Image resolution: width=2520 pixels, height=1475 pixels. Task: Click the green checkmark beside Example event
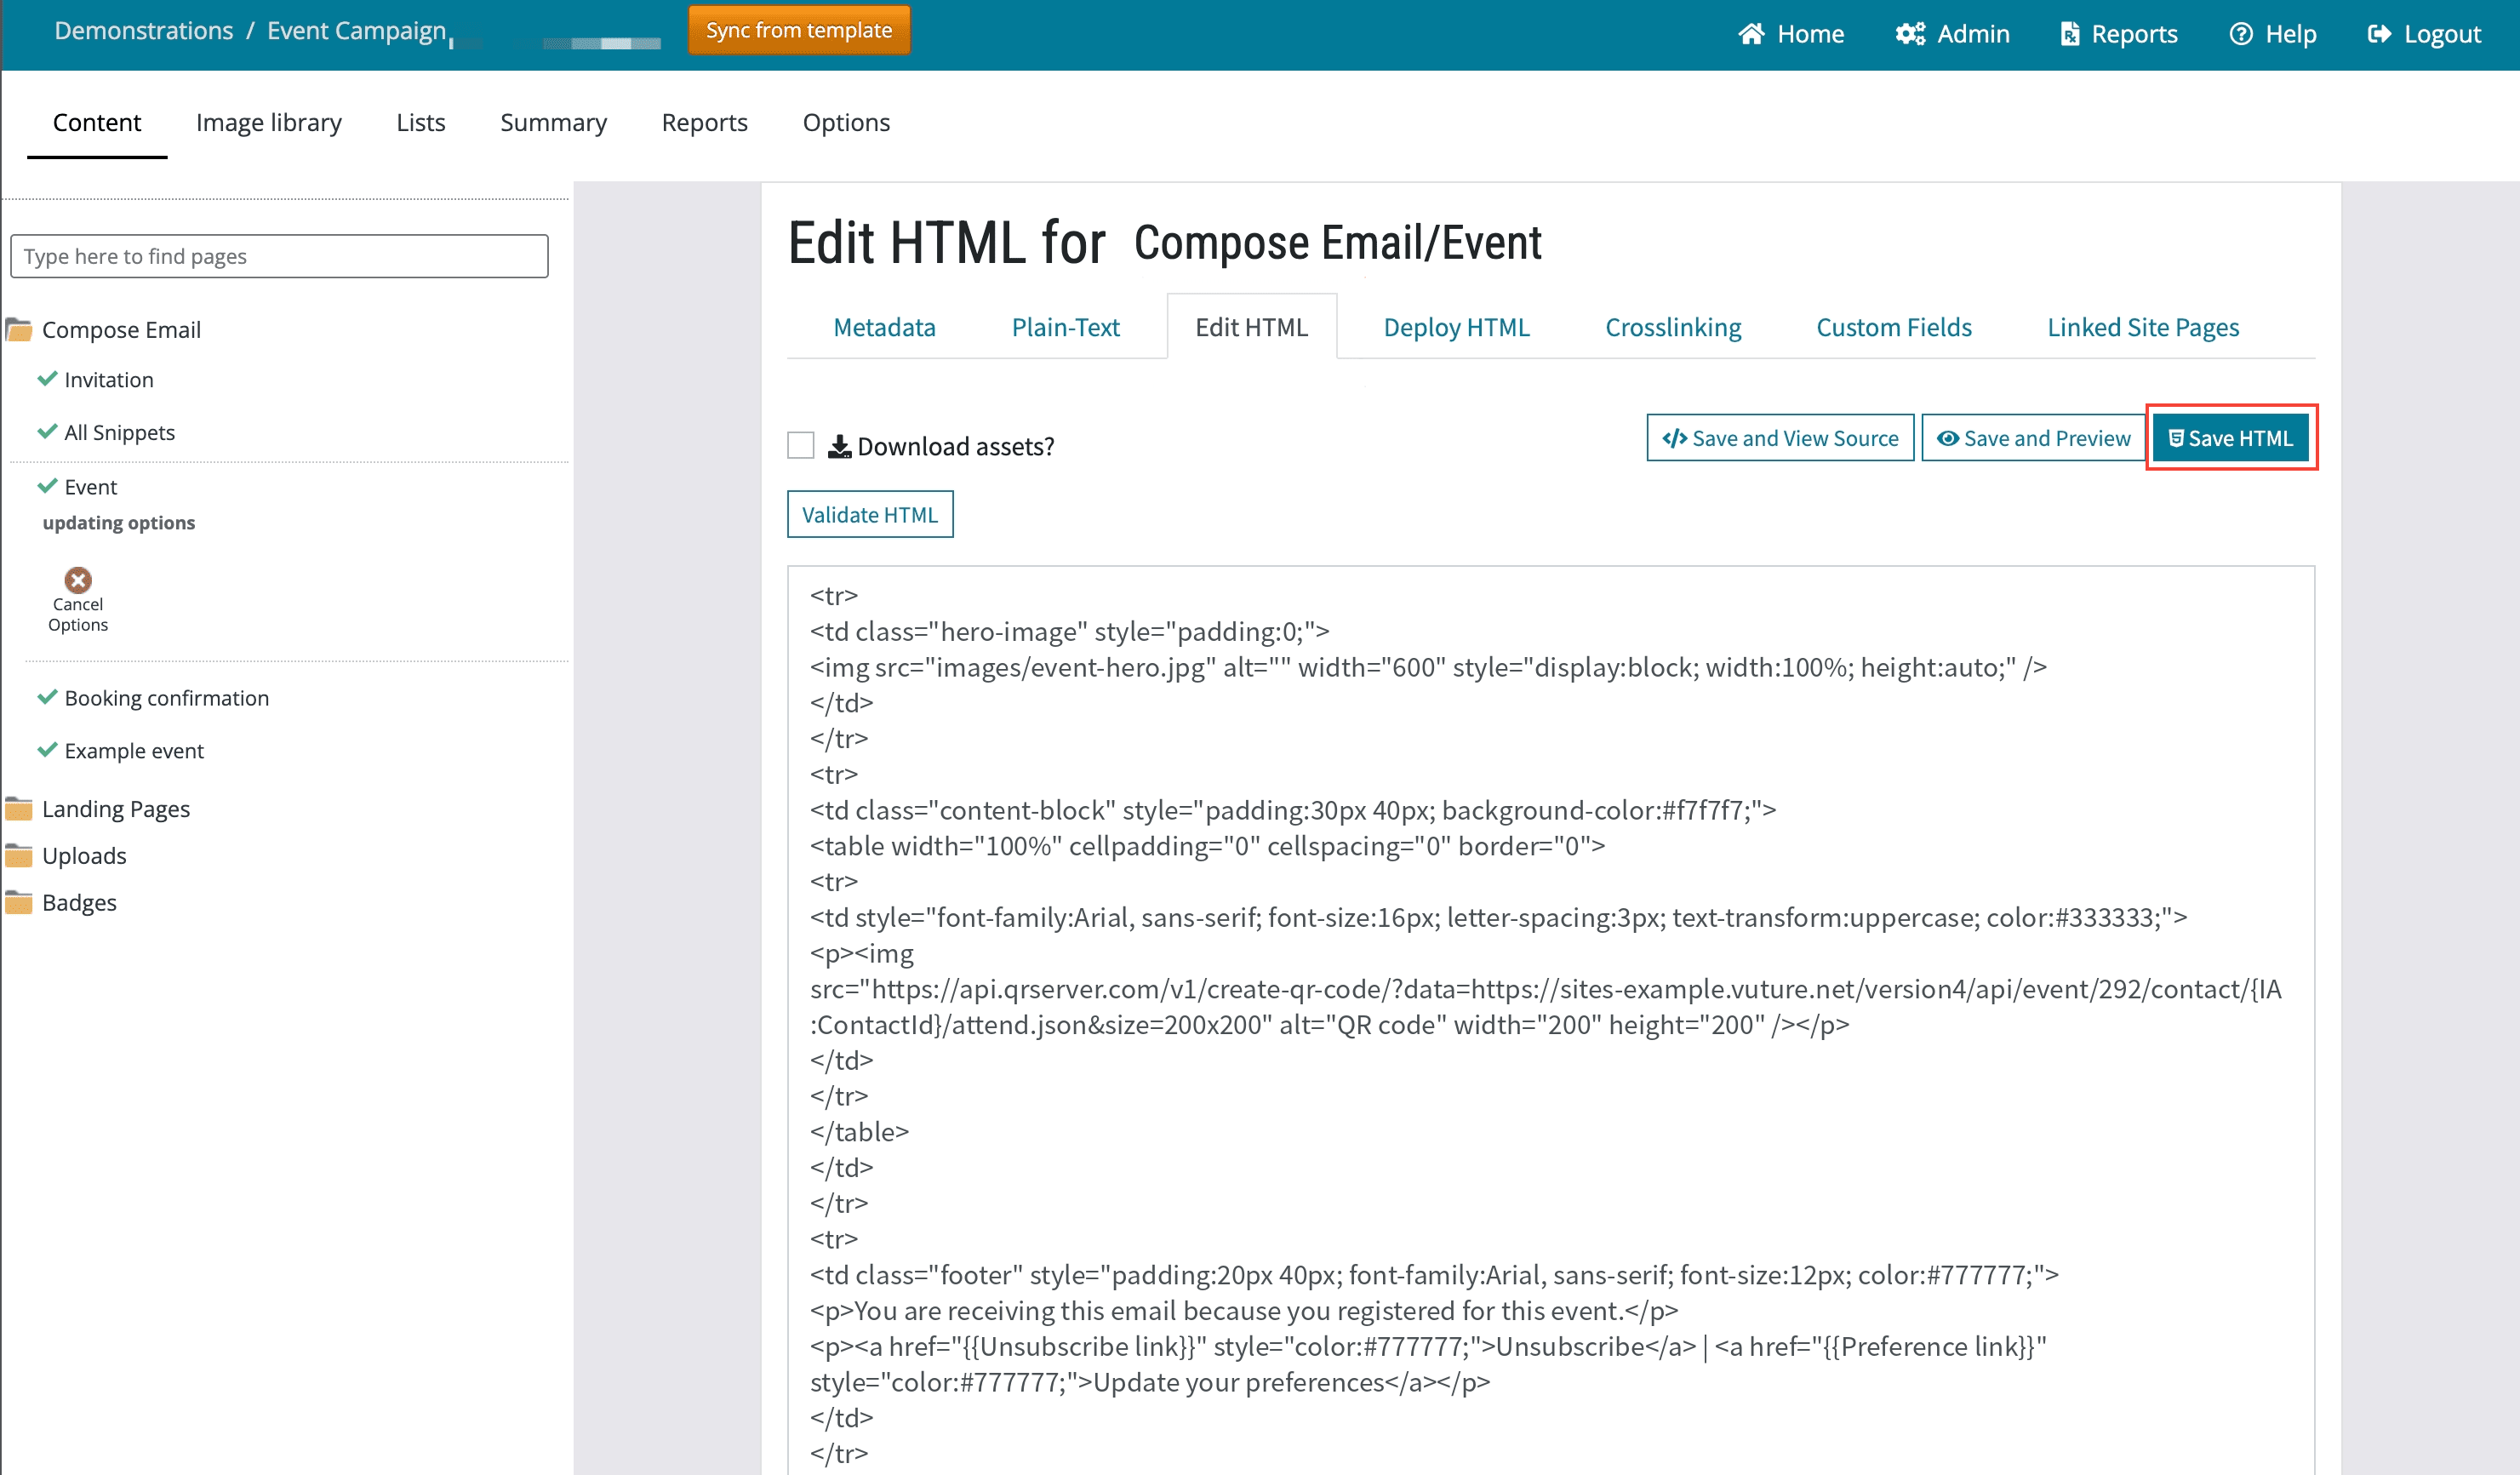pyautogui.click(x=47, y=750)
